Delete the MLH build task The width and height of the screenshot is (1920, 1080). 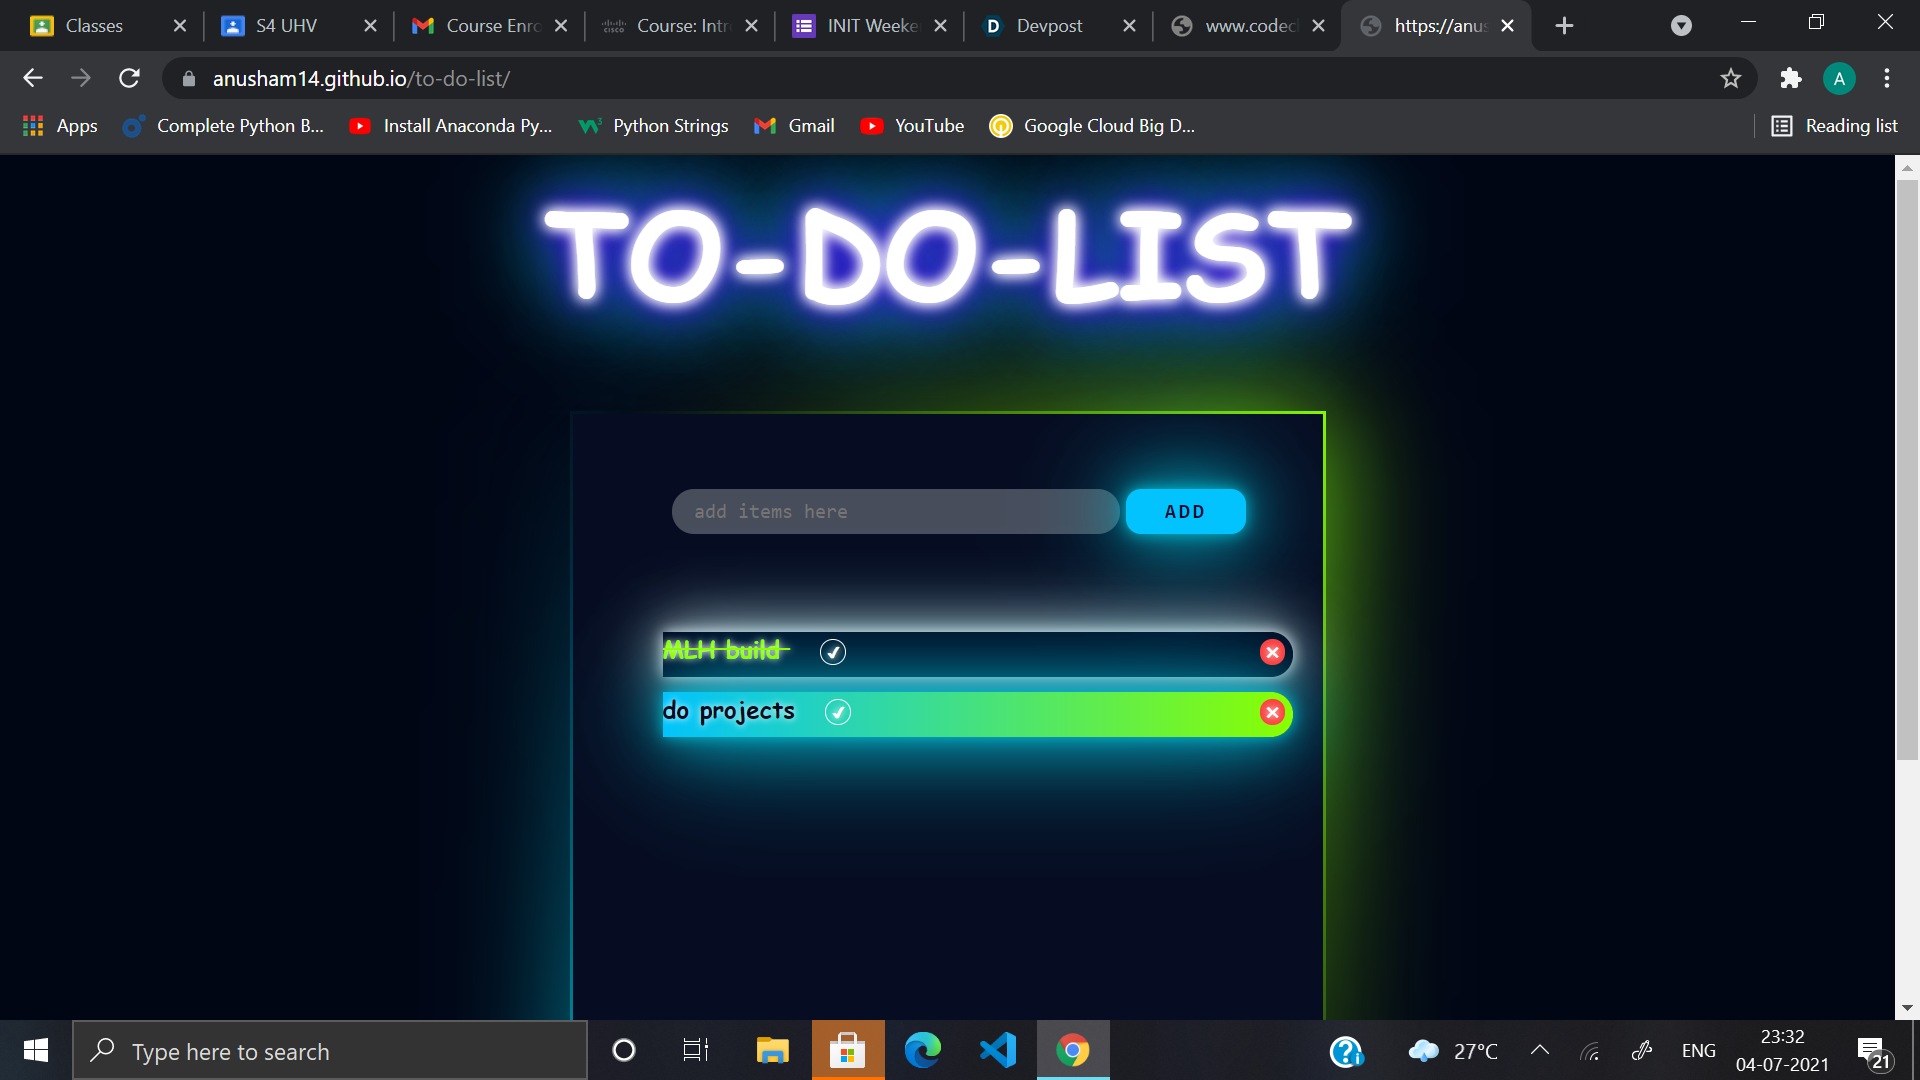pyautogui.click(x=1272, y=652)
